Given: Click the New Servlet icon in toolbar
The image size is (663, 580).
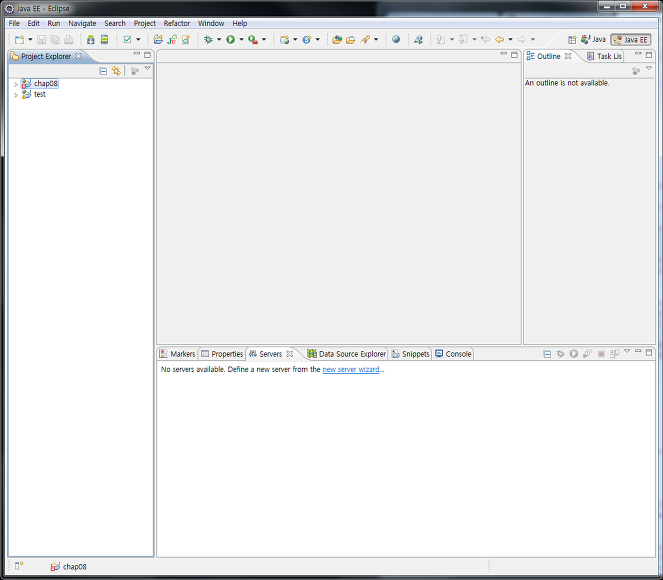Looking at the screenshot, I should (307, 40).
